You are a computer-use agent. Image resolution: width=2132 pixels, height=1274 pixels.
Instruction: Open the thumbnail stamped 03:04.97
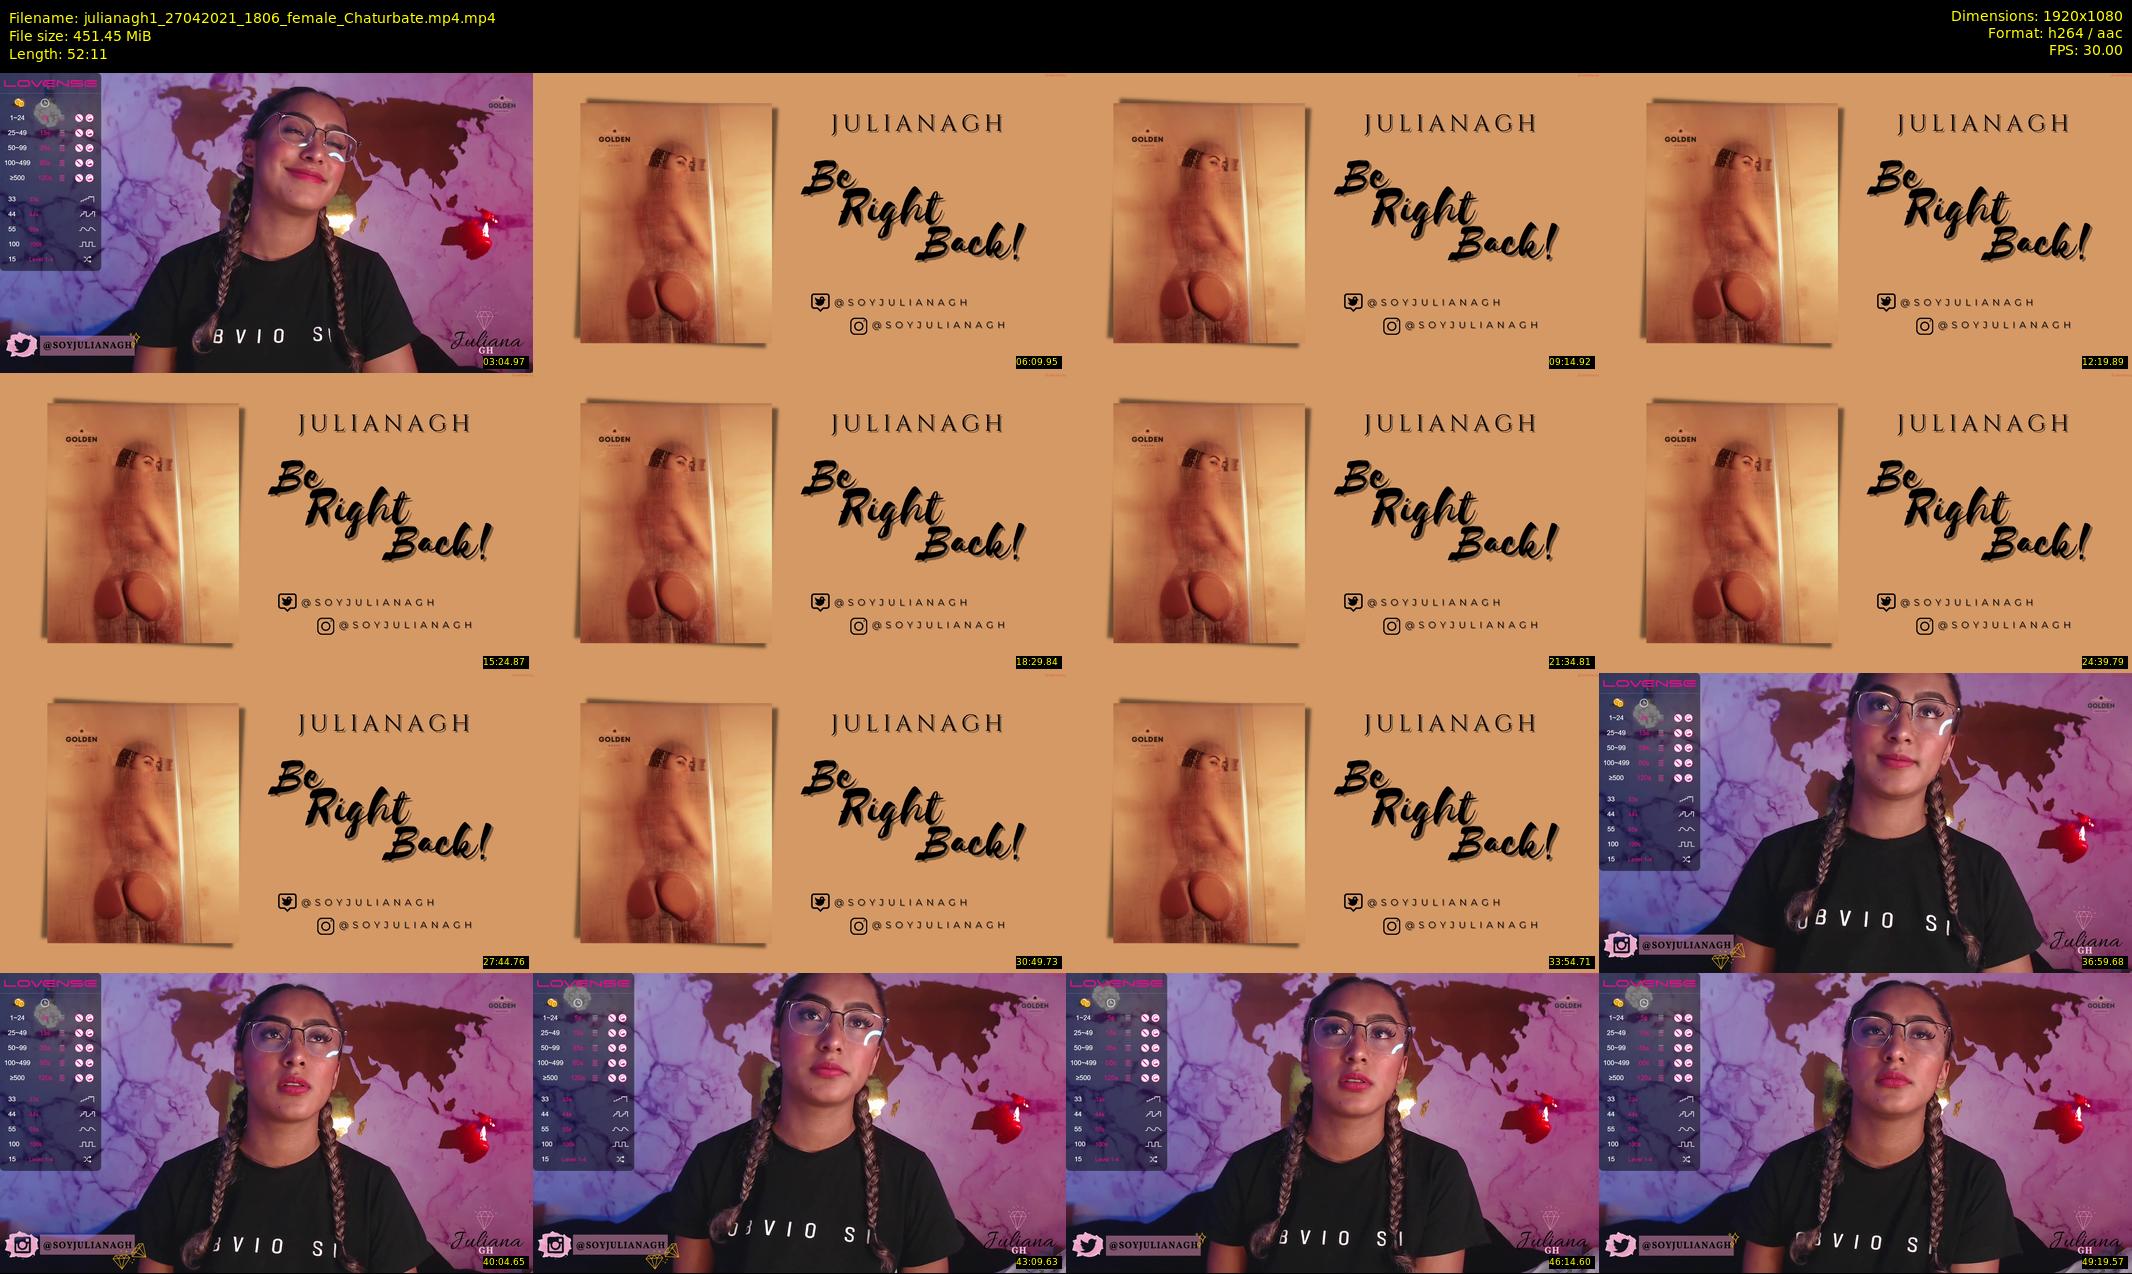[266, 222]
